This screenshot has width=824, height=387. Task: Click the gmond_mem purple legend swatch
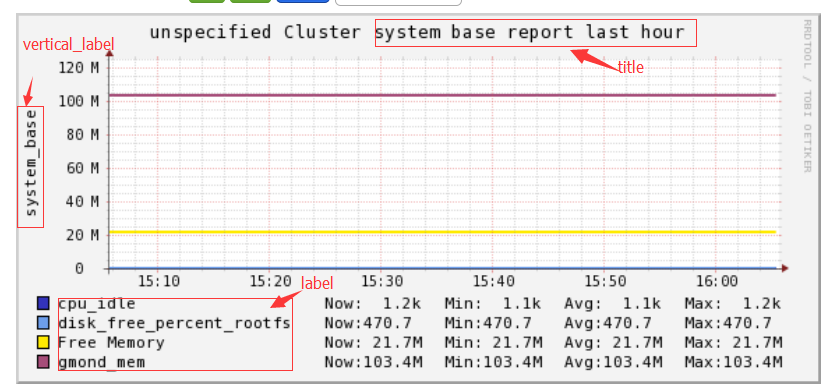(43, 362)
